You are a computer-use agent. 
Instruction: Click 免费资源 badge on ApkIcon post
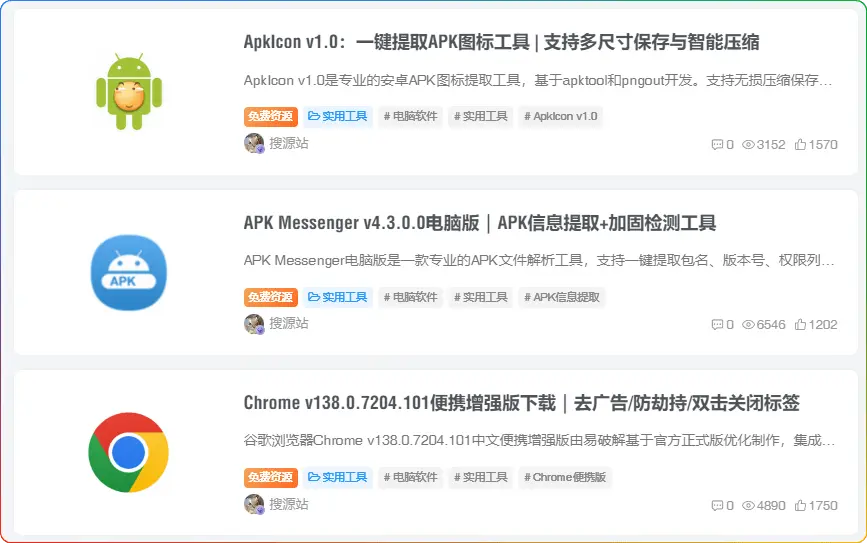click(270, 117)
